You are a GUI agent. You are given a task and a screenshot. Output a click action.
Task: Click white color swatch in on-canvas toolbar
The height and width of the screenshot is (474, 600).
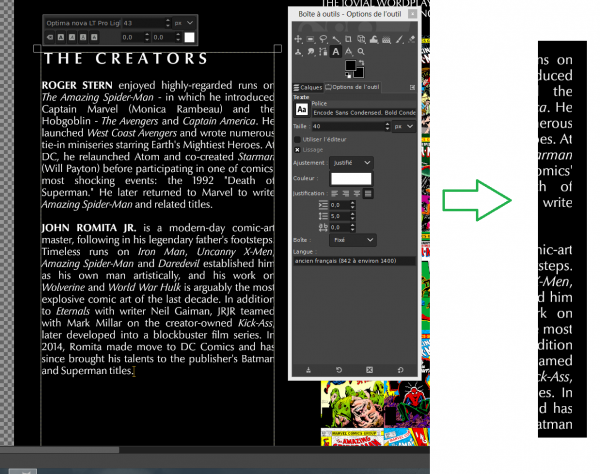[x=189, y=37]
